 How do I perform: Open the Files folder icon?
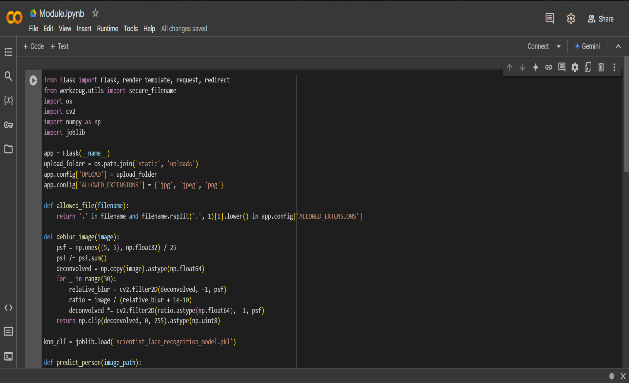pyautogui.click(x=8, y=149)
